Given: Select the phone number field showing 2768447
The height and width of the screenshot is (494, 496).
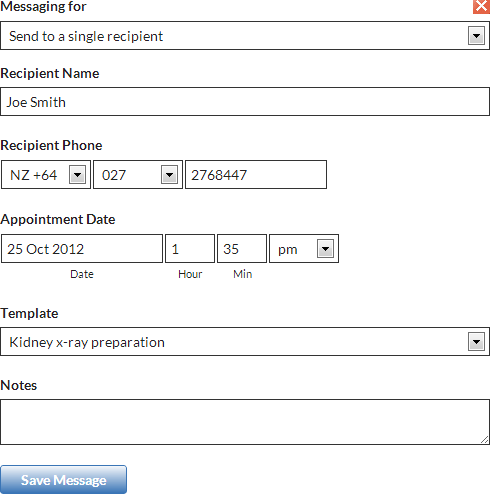Looking at the screenshot, I should tap(256, 175).
